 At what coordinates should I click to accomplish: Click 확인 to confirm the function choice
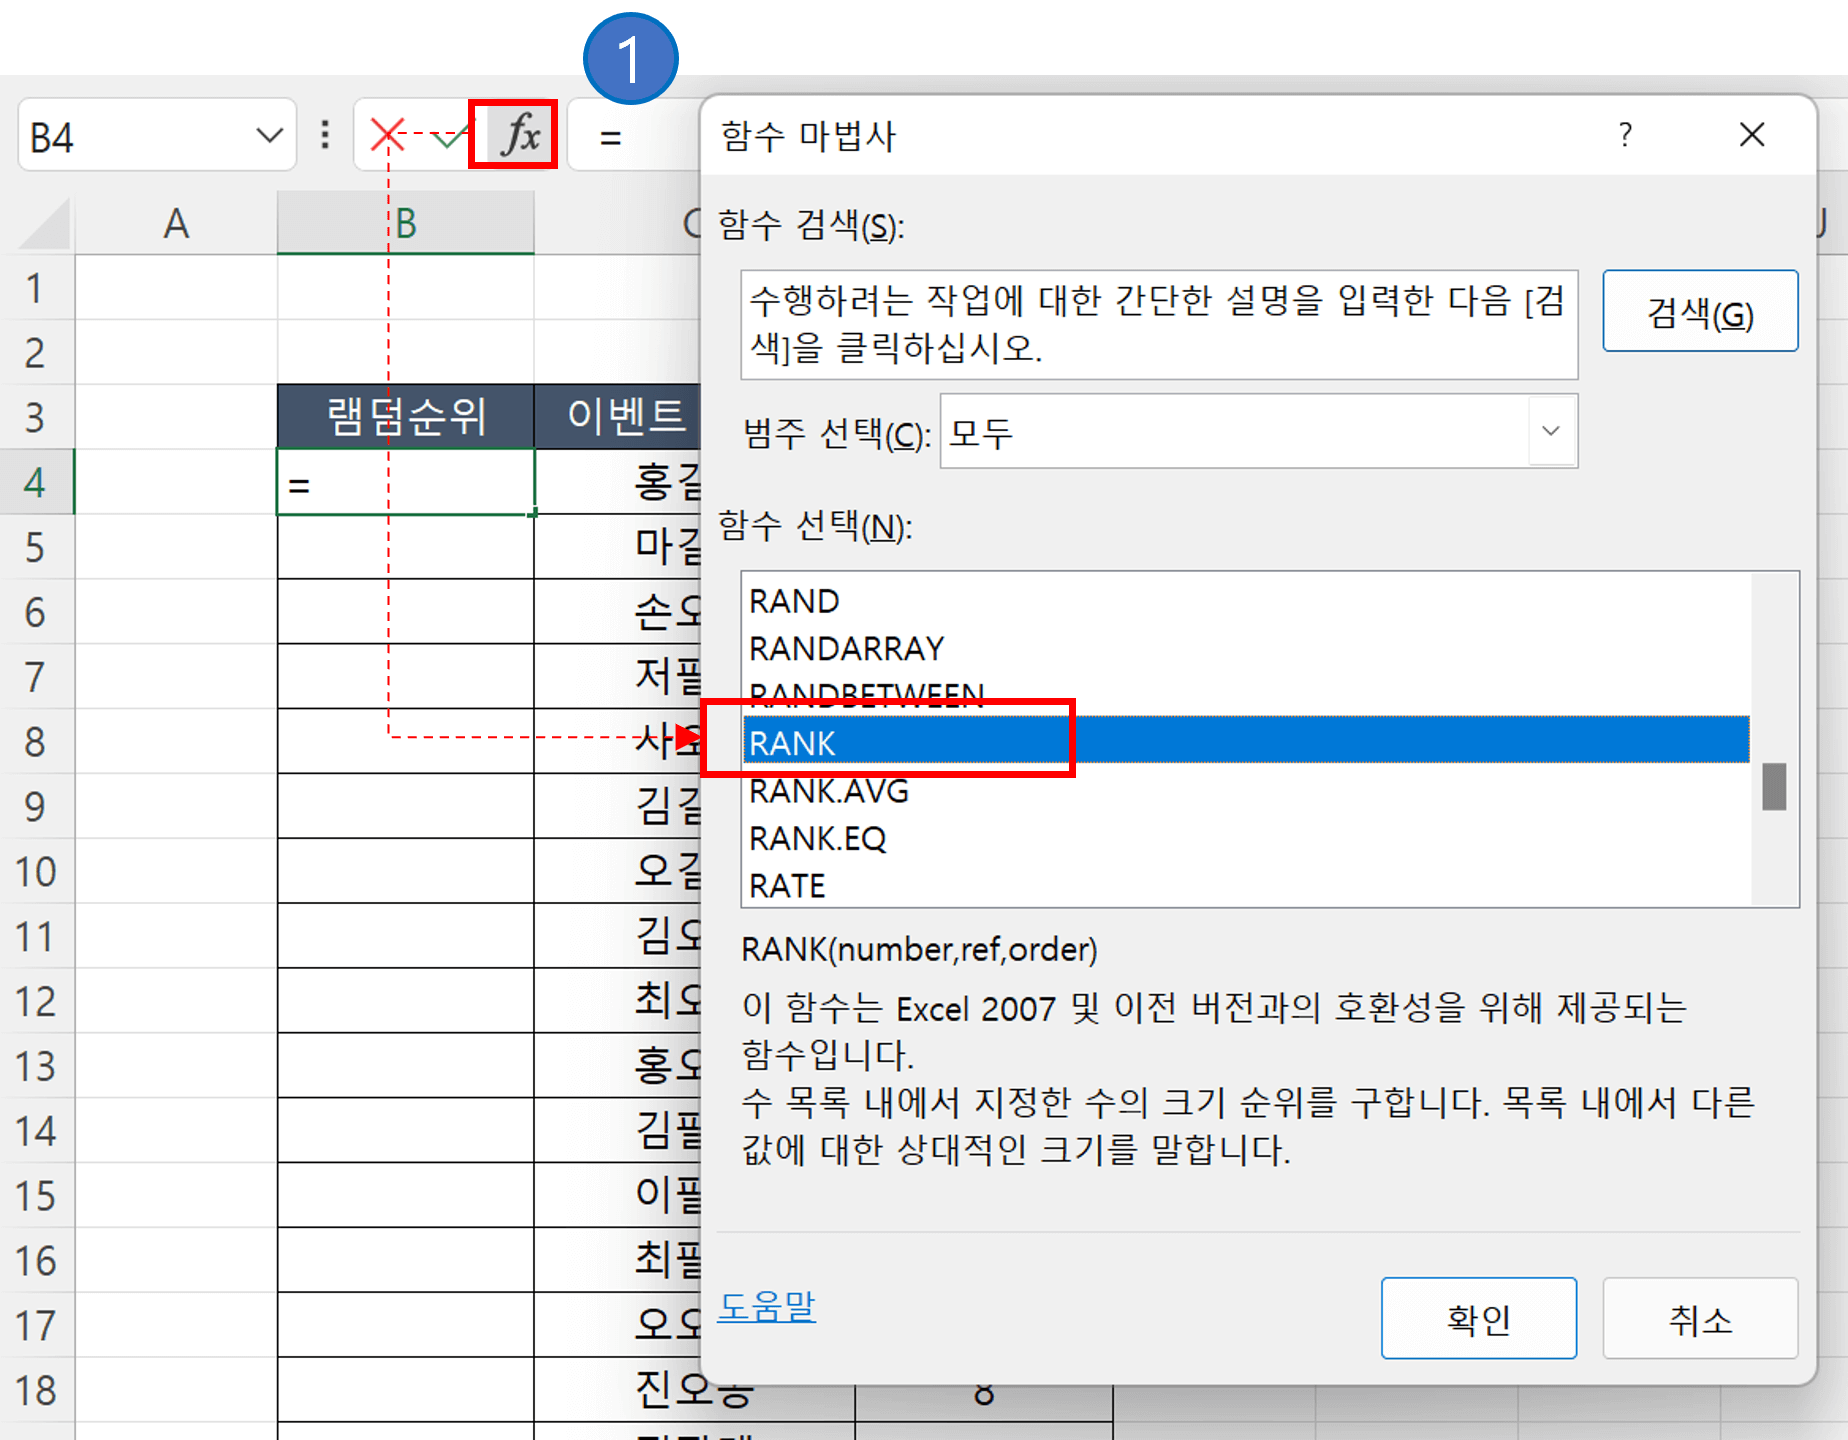coord(1479,1318)
